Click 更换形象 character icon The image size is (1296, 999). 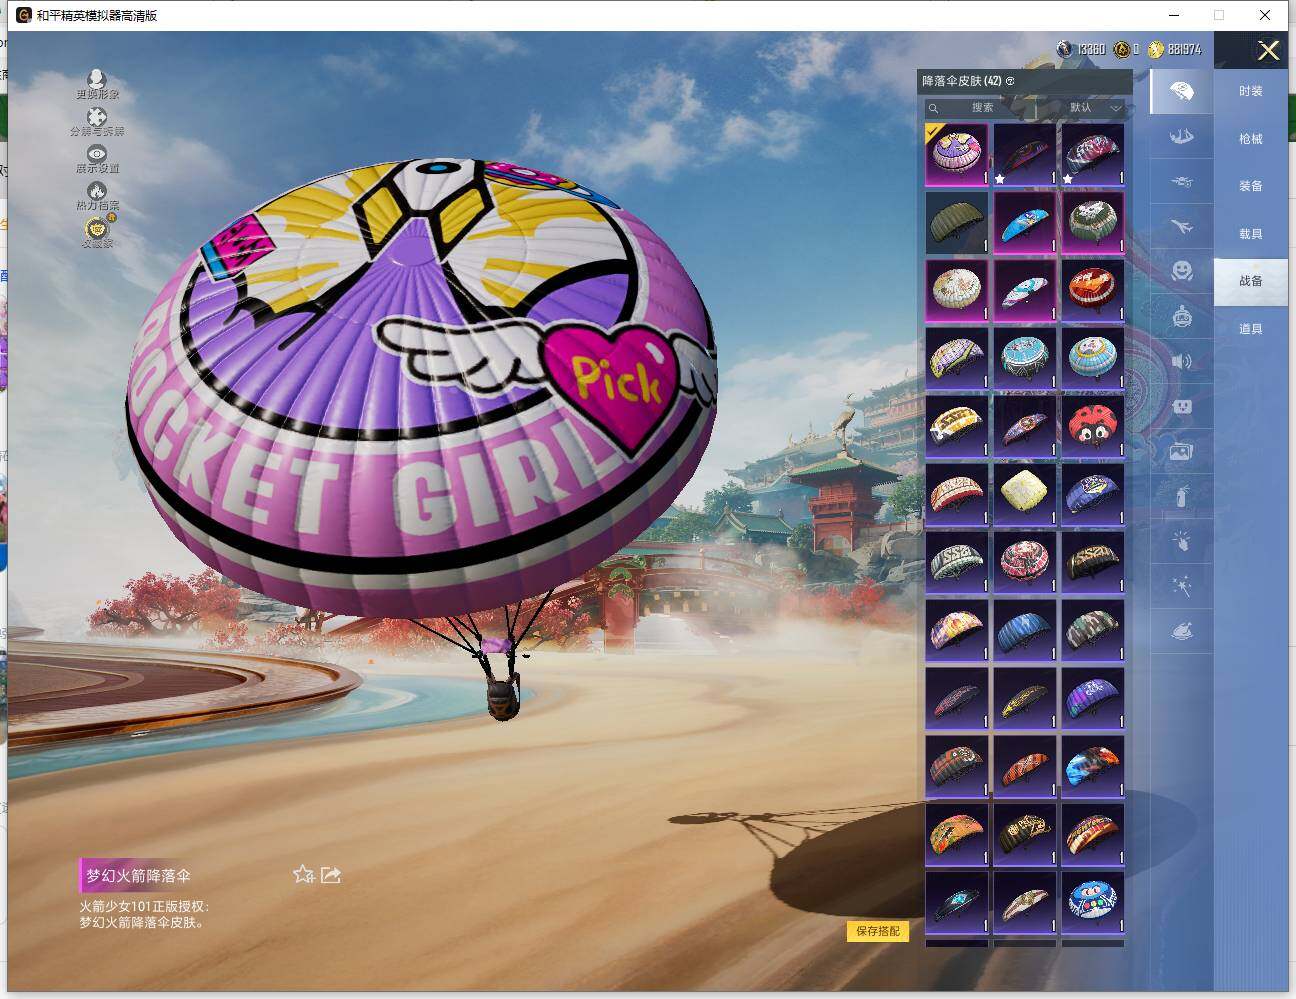click(97, 82)
